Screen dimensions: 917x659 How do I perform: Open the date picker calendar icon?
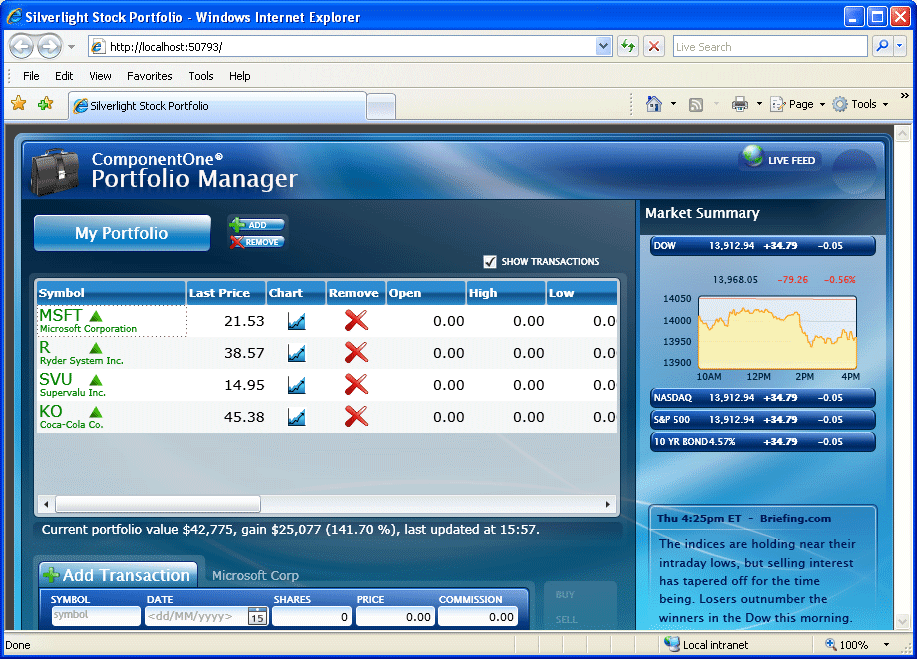tap(257, 617)
